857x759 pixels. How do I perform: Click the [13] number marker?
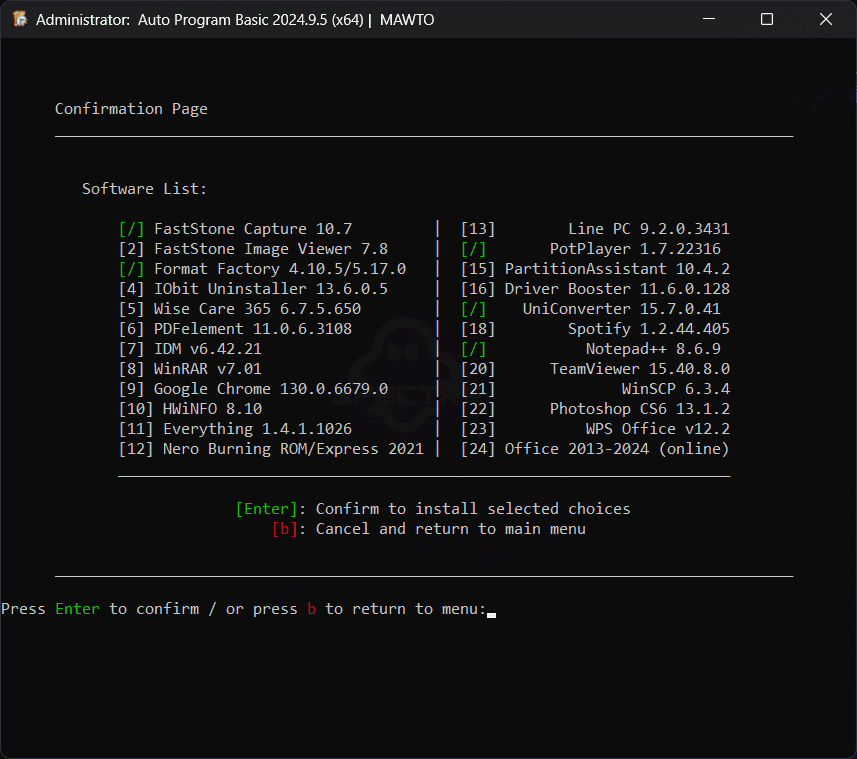click(478, 228)
